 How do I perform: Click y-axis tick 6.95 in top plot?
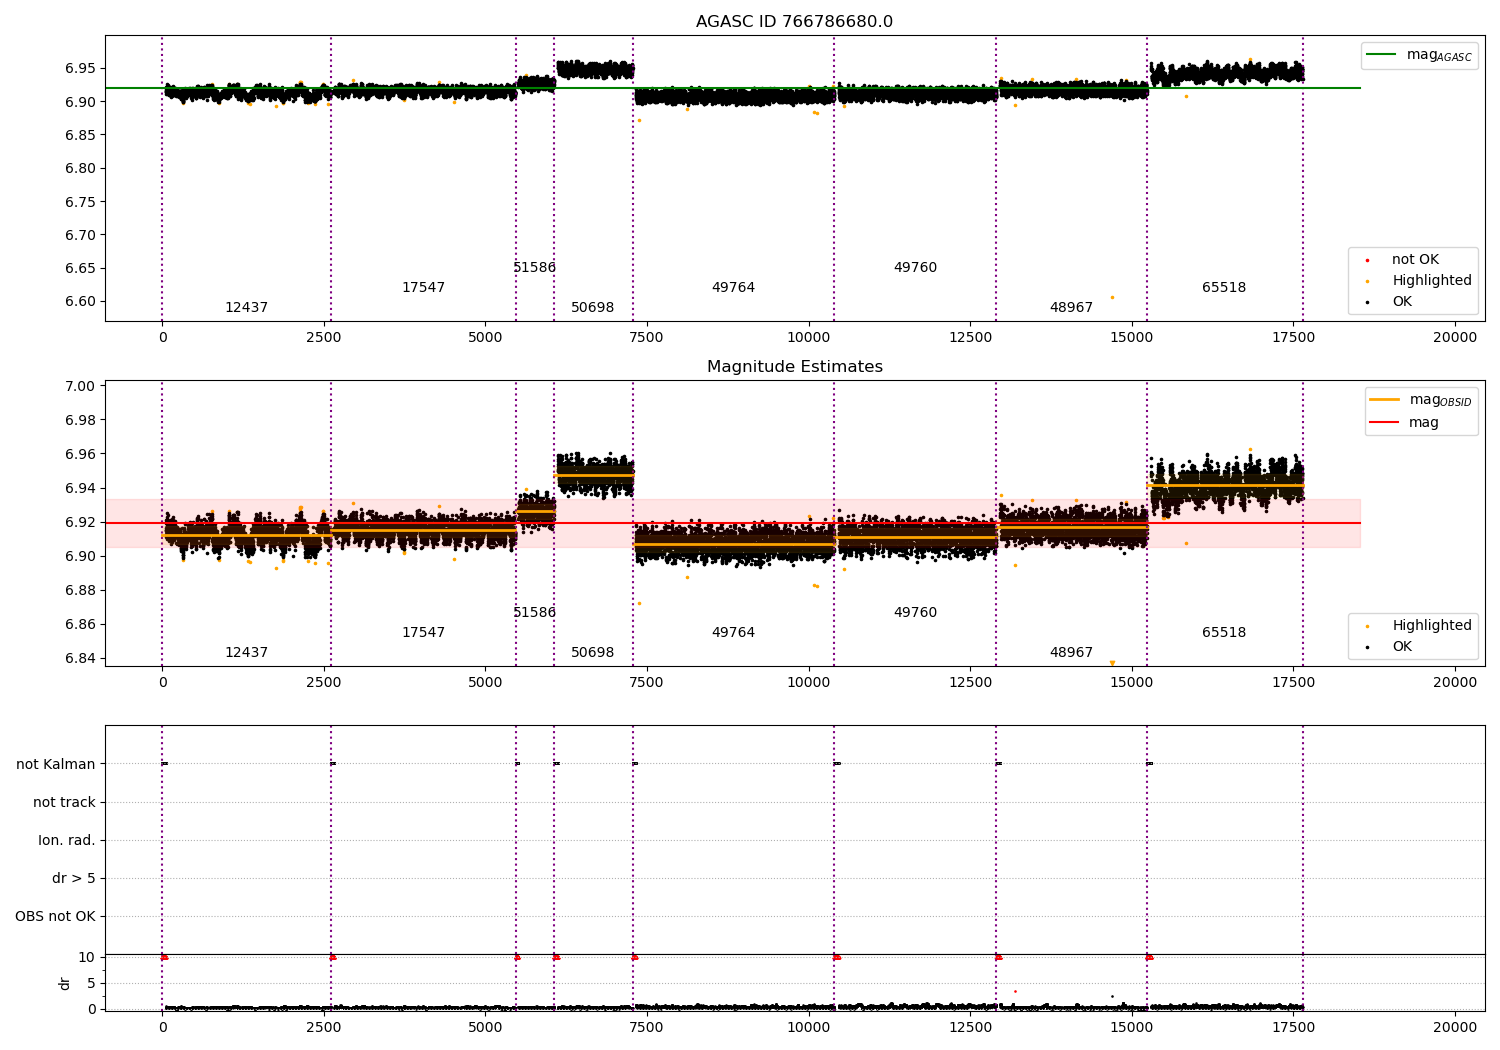[x=80, y=69]
